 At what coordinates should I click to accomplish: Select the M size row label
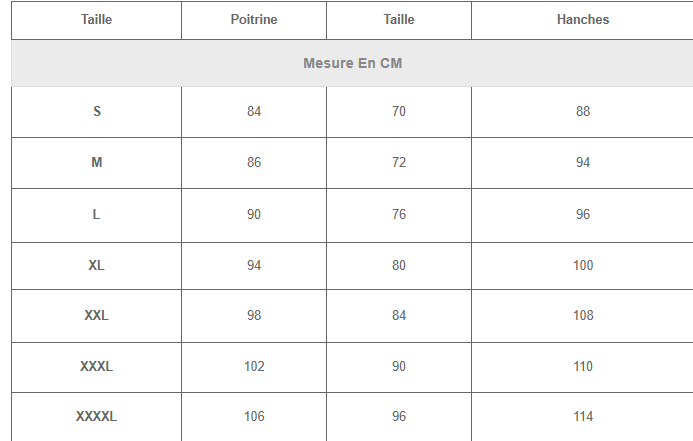pyautogui.click(x=97, y=163)
